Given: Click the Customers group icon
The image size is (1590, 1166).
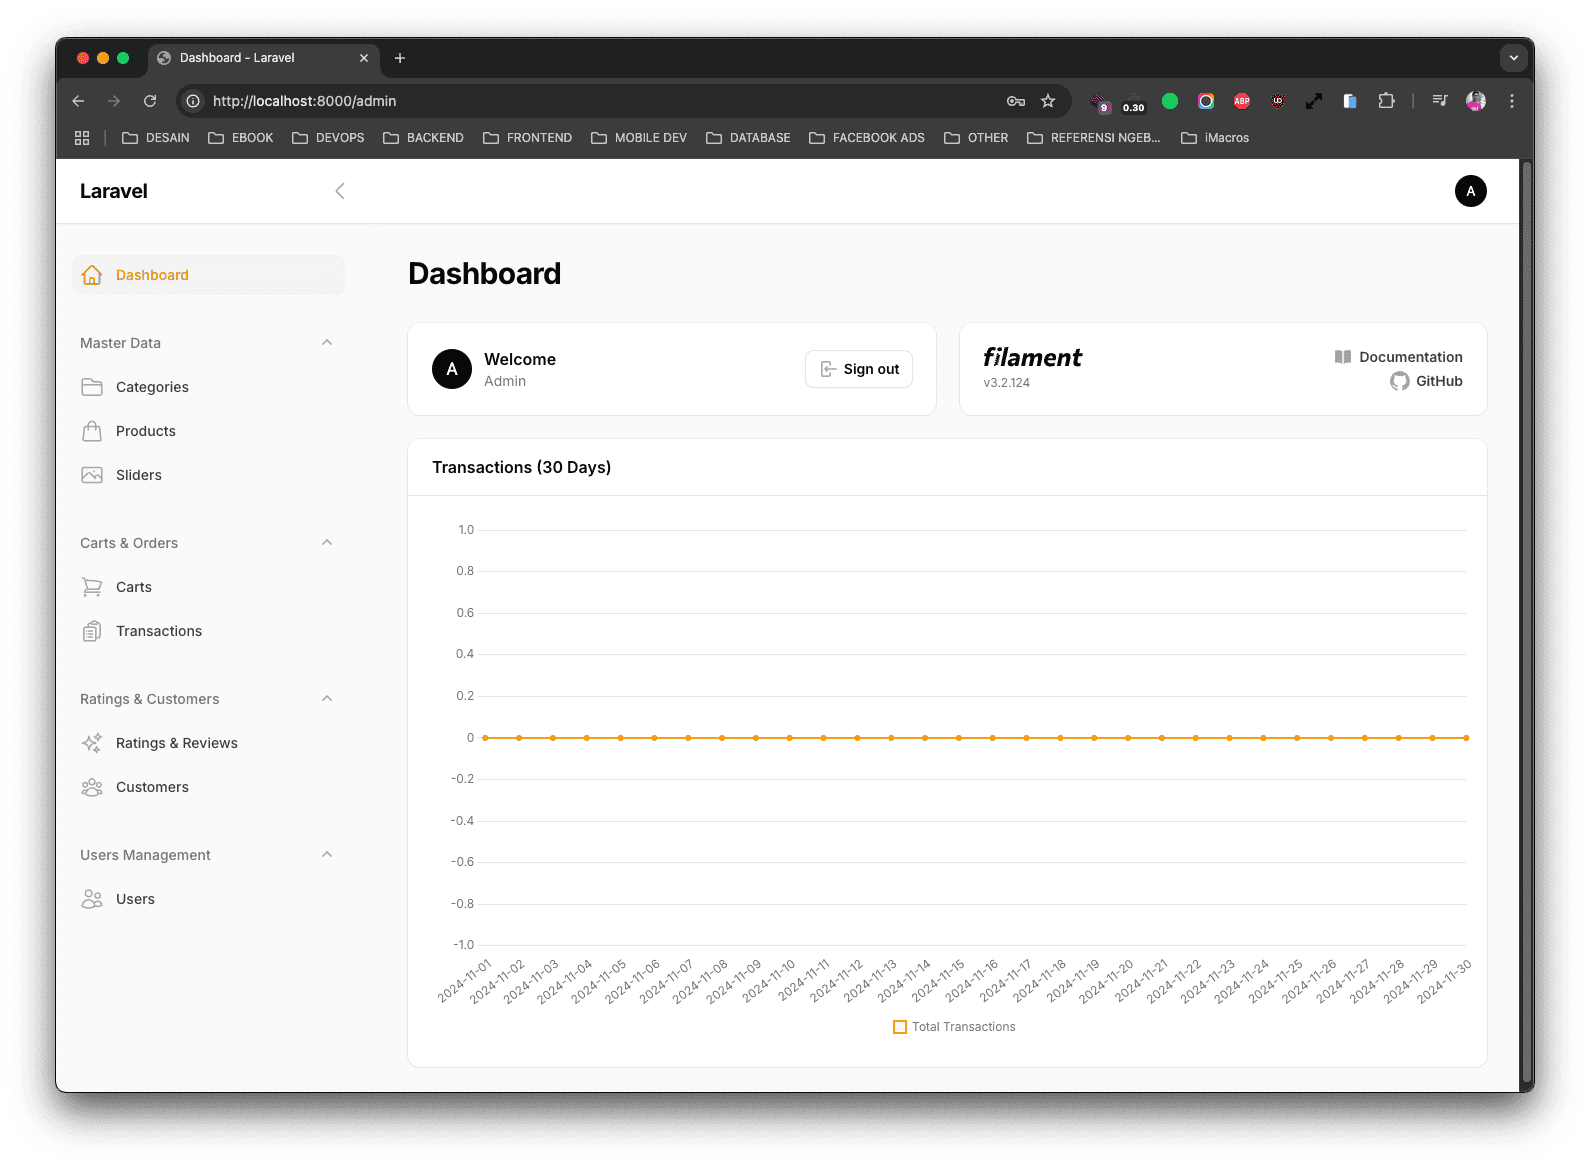Looking at the screenshot, I should click(92, 787).
